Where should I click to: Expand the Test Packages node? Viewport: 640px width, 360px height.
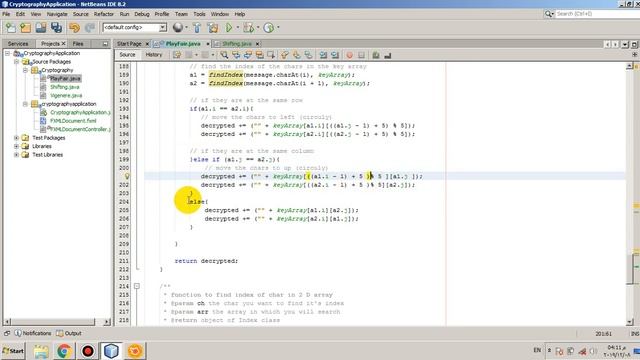[16, 138]
